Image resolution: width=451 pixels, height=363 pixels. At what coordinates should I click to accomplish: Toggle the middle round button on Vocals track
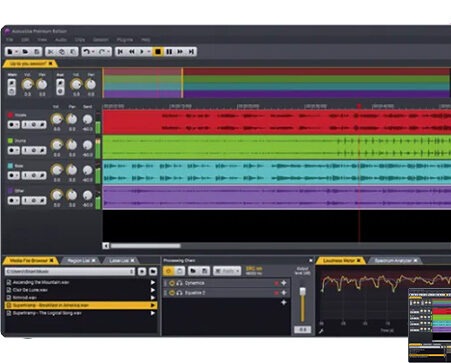pyautogui.click(x=34, y=125)
